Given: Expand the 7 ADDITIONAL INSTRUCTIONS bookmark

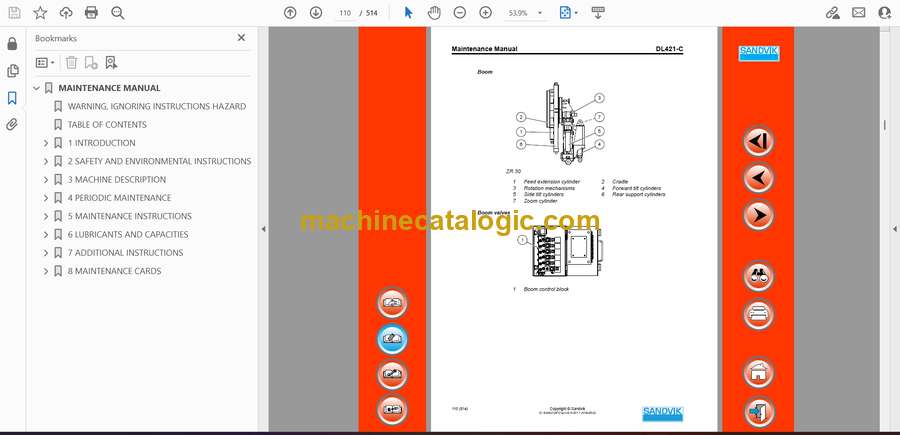Looking at the screenshot, I should 46,253.
